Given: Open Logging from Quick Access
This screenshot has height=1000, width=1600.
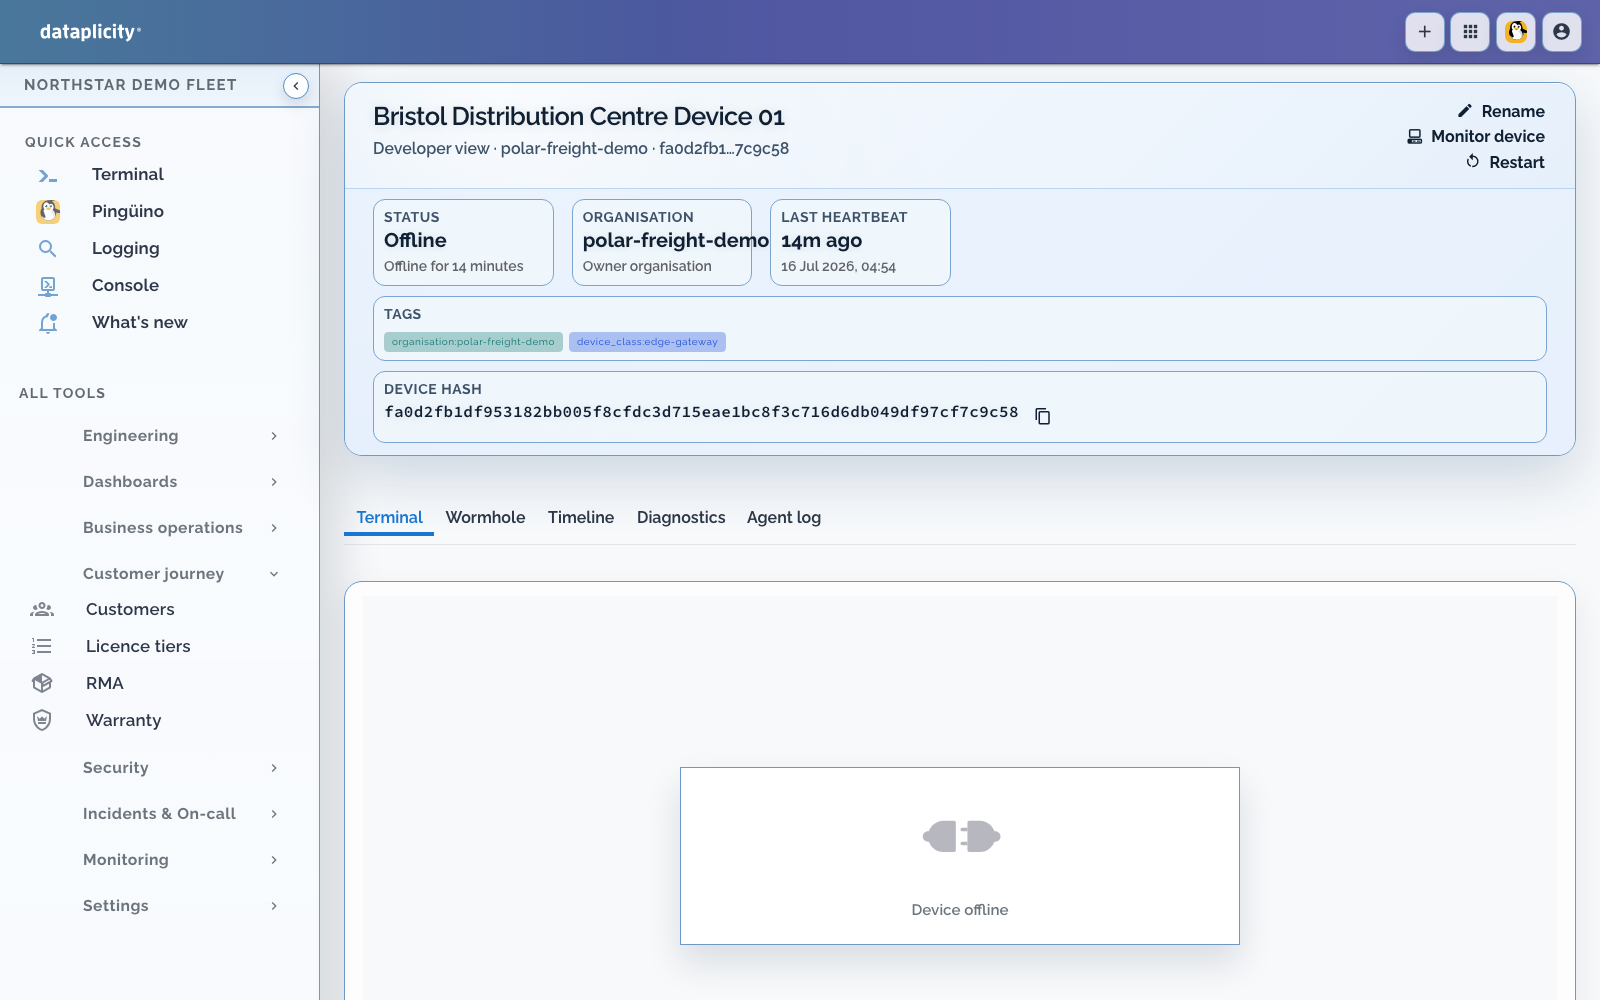Looking at the screenshot, I should (x=126, y=248).
